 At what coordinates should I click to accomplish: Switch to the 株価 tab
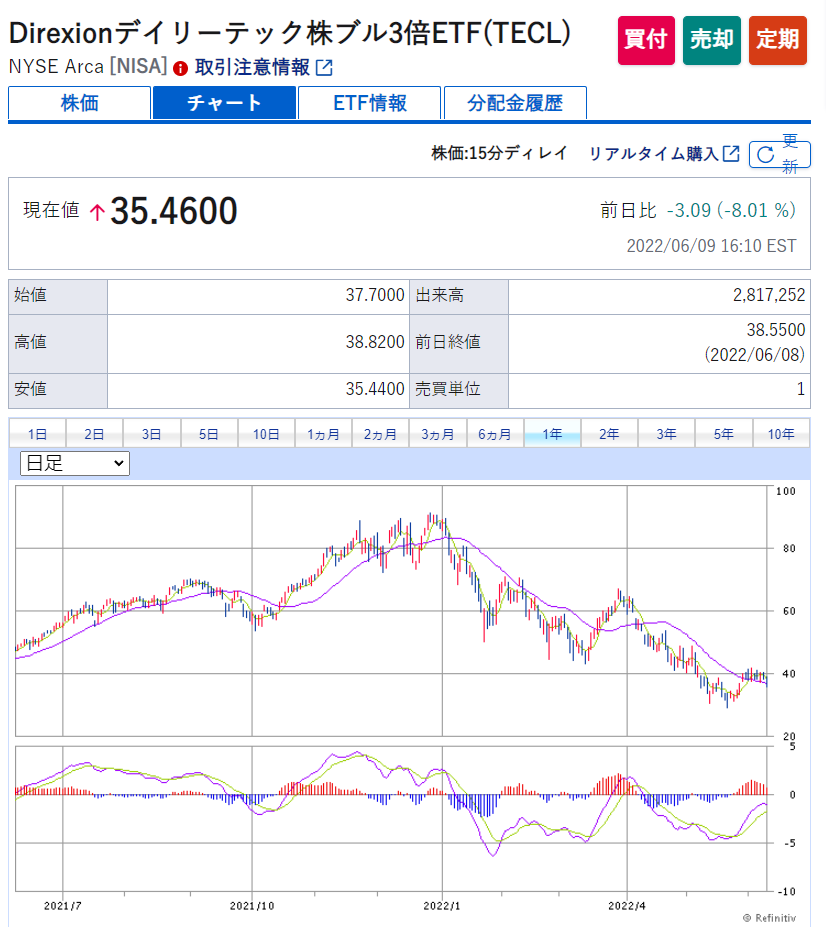click(x=79, y=103)
